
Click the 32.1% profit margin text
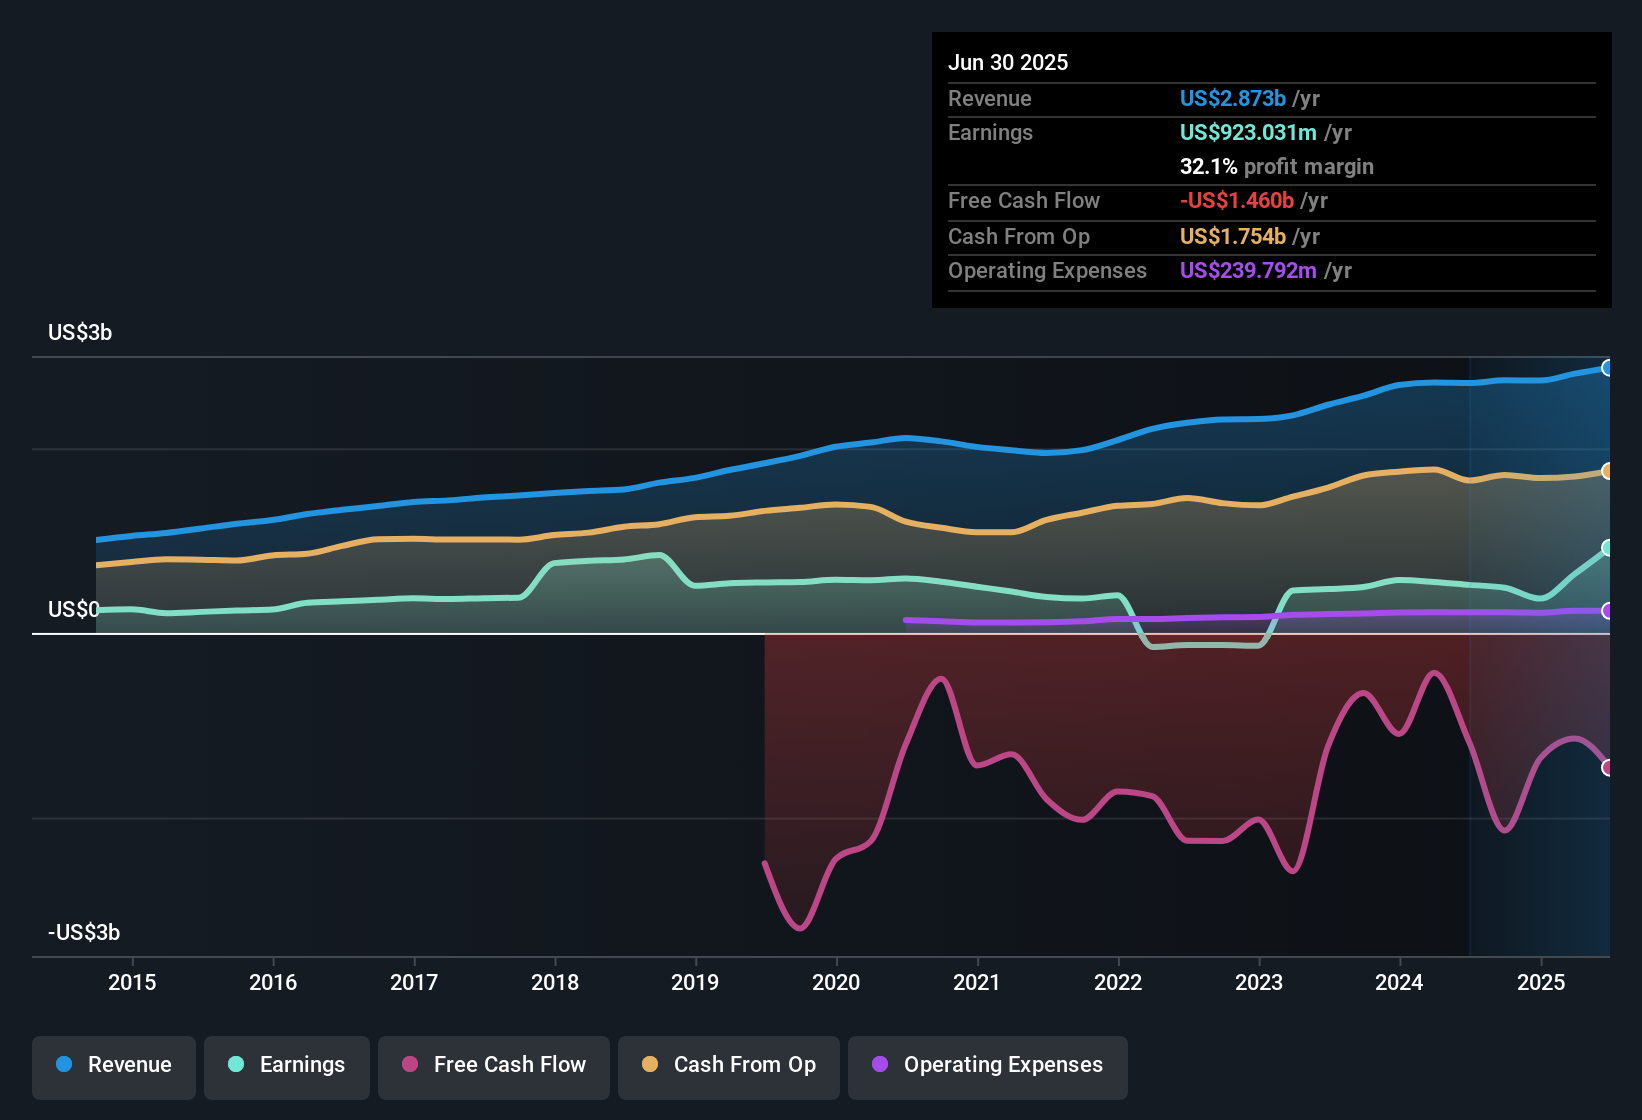click(1277, 166)
